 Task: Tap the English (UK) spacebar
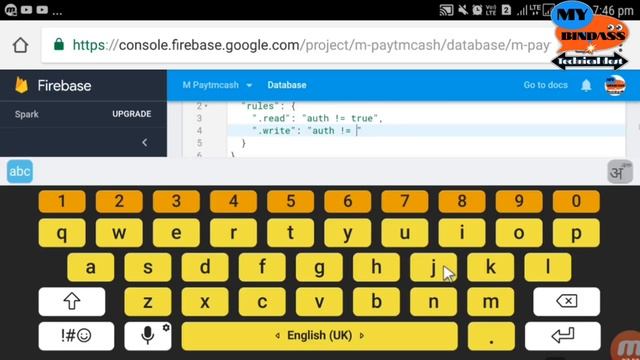click(320, 336)
